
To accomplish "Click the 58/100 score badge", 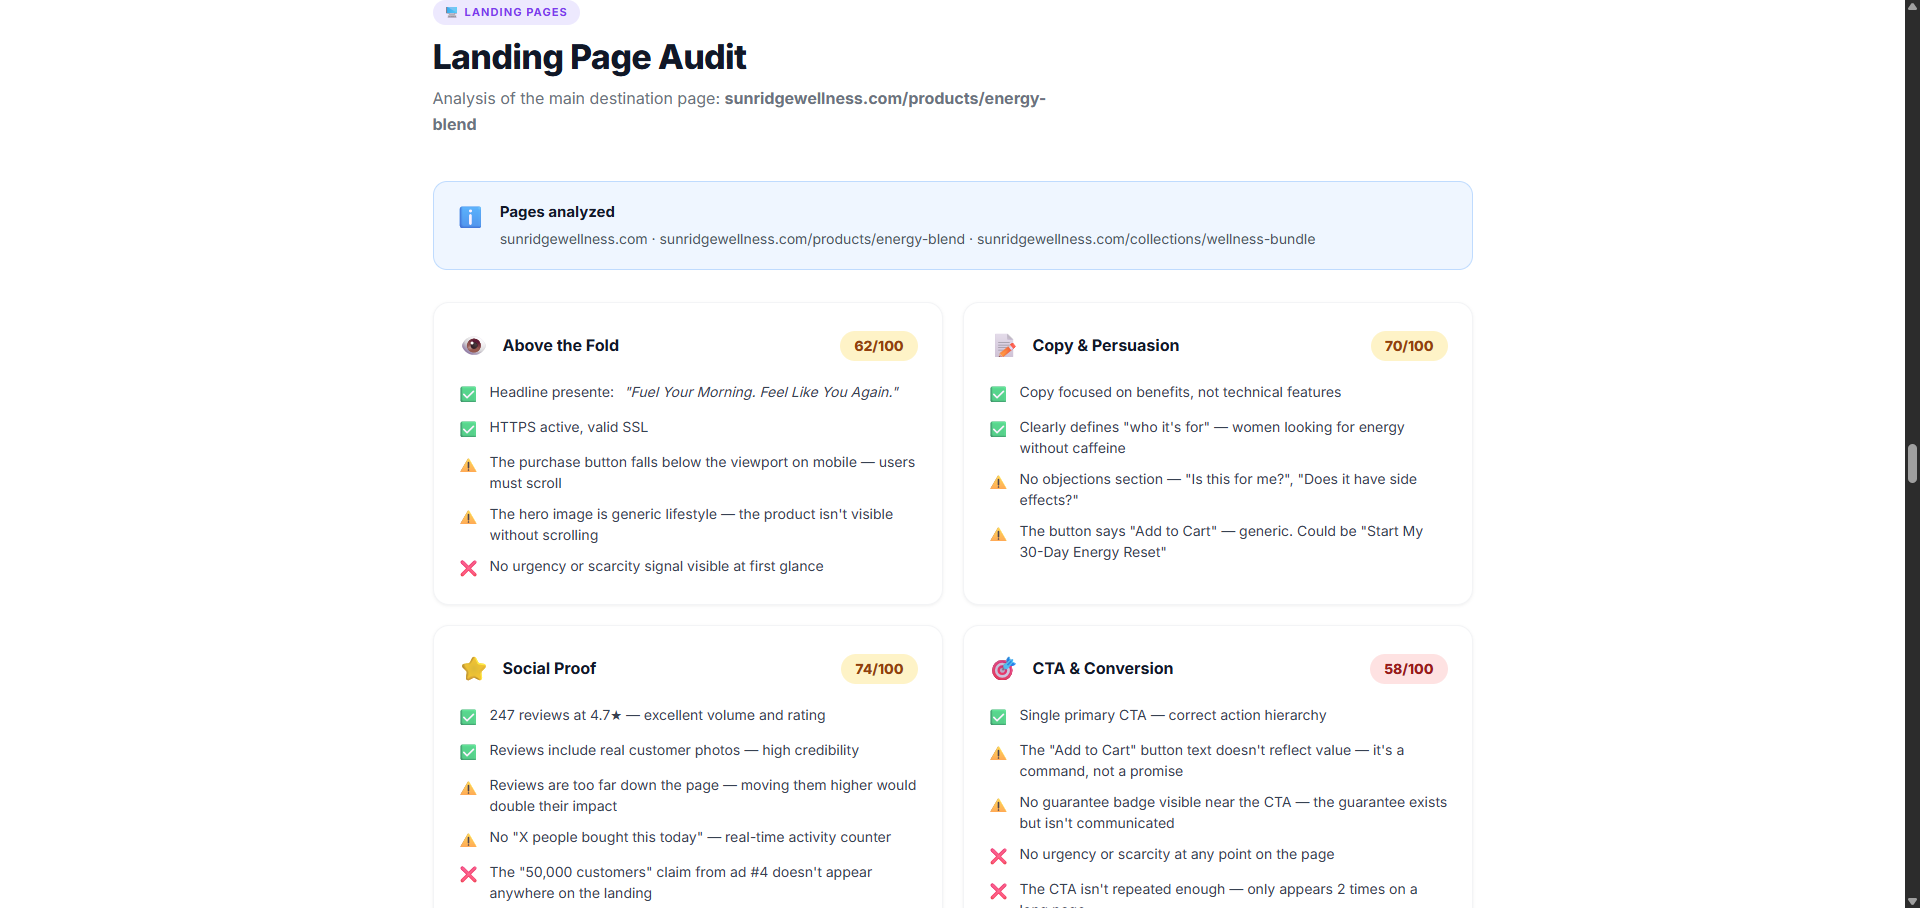I will coord(1409,669).
